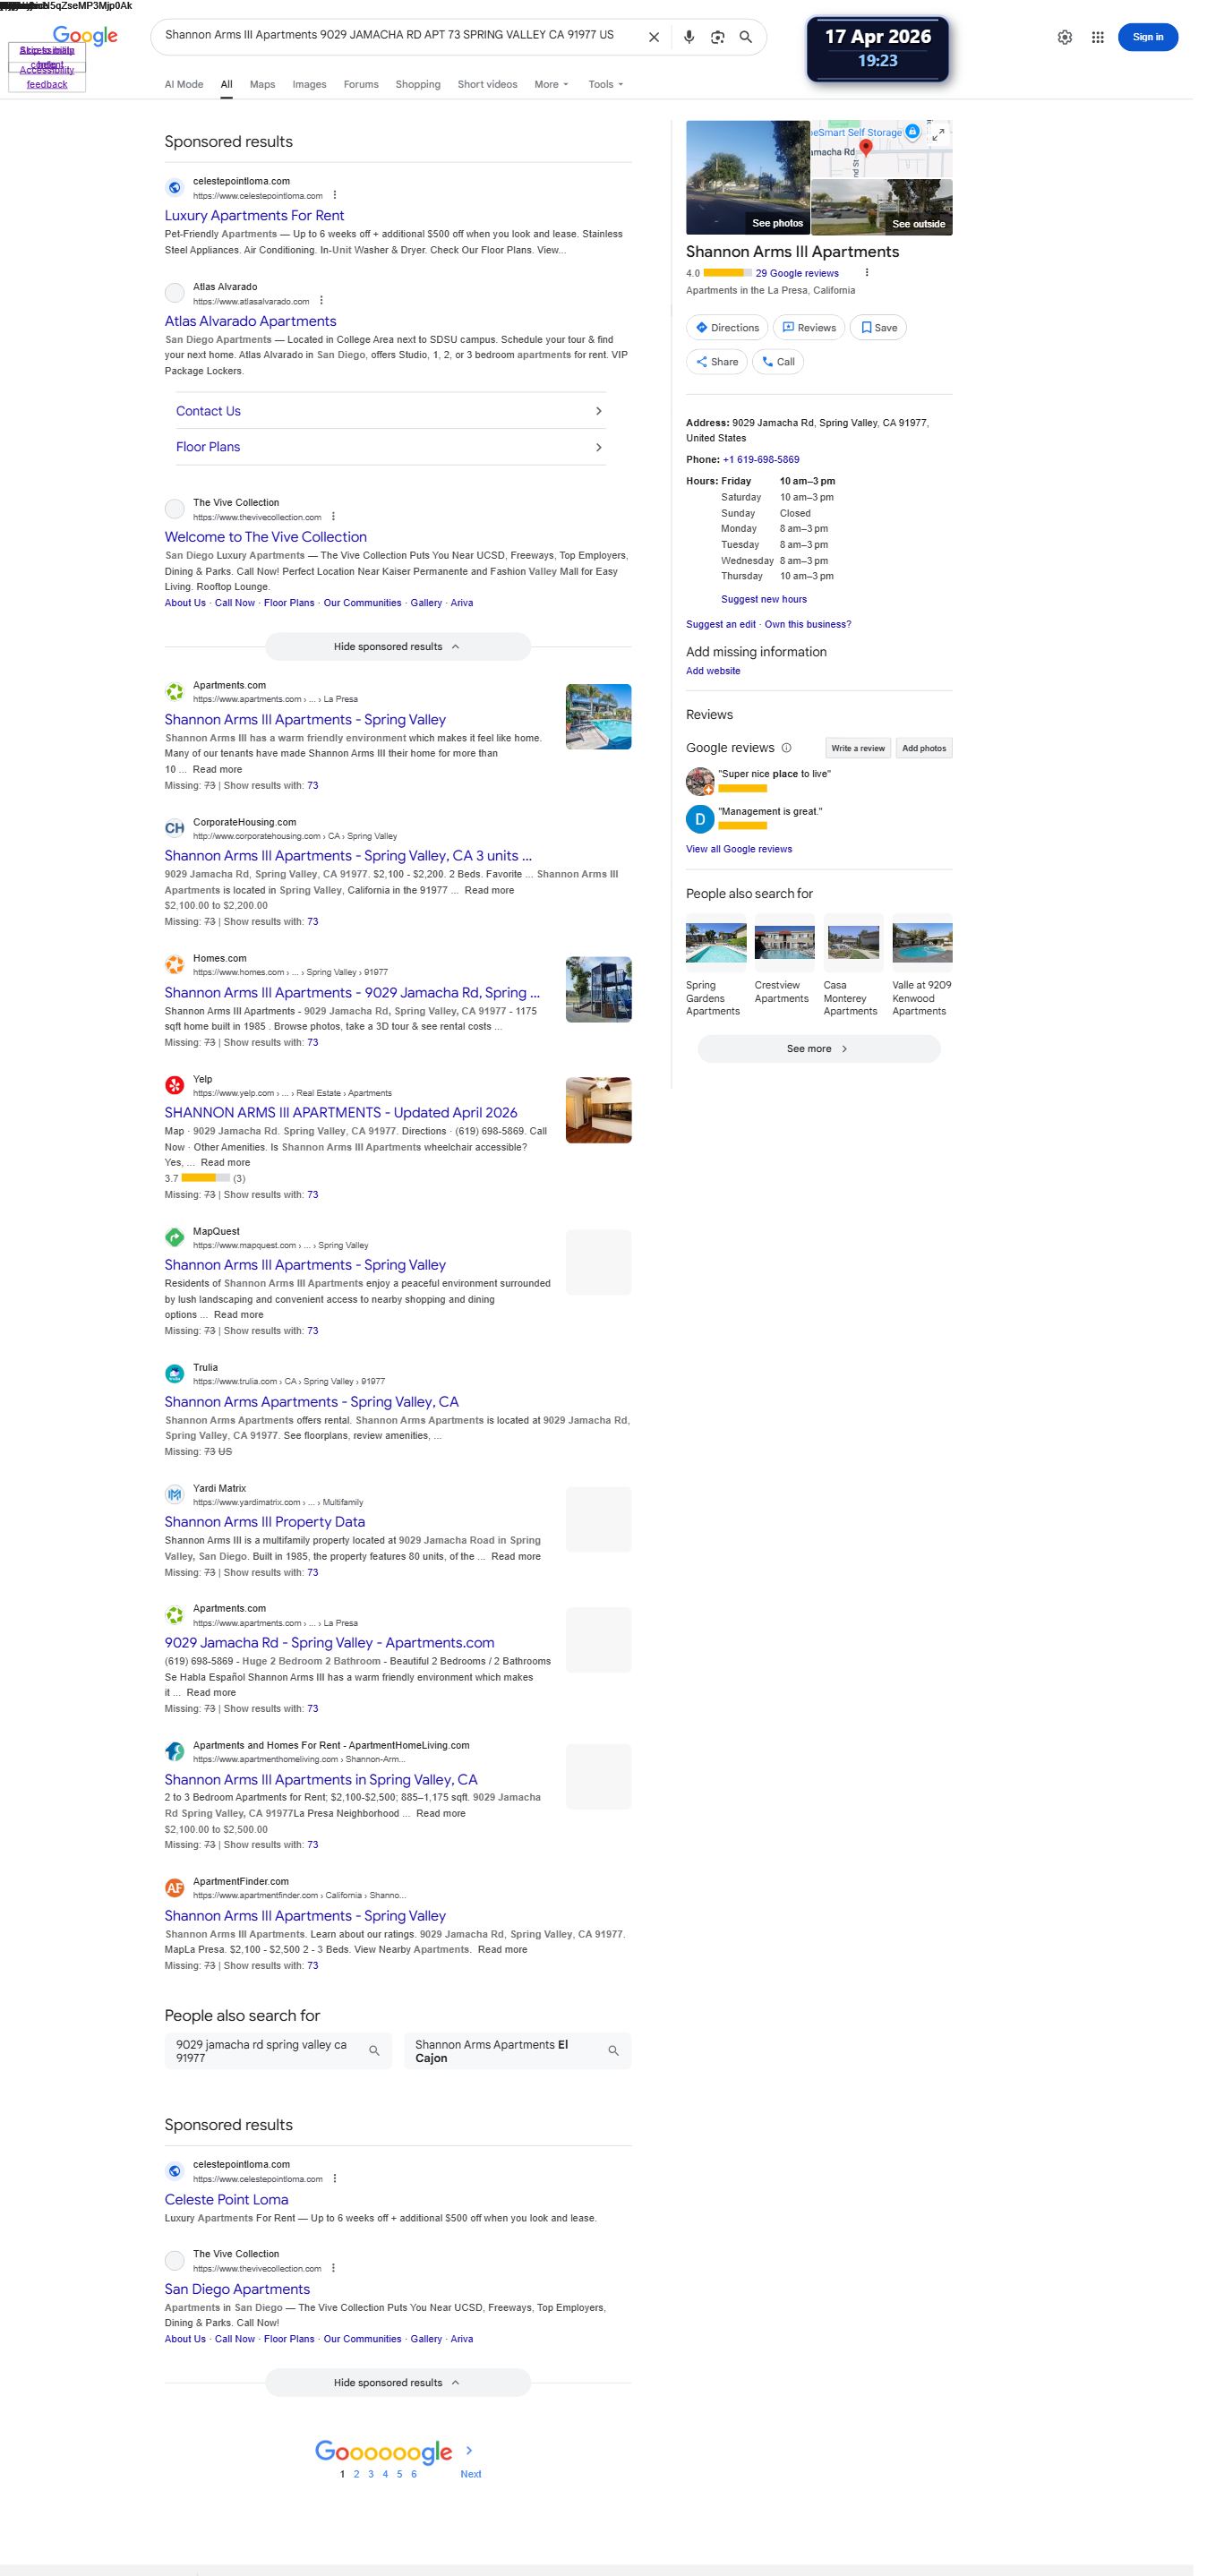Screen dimensions: 1207x2576
Task: Open the 29 Google reviews link
Action: [x=796, y=273]
